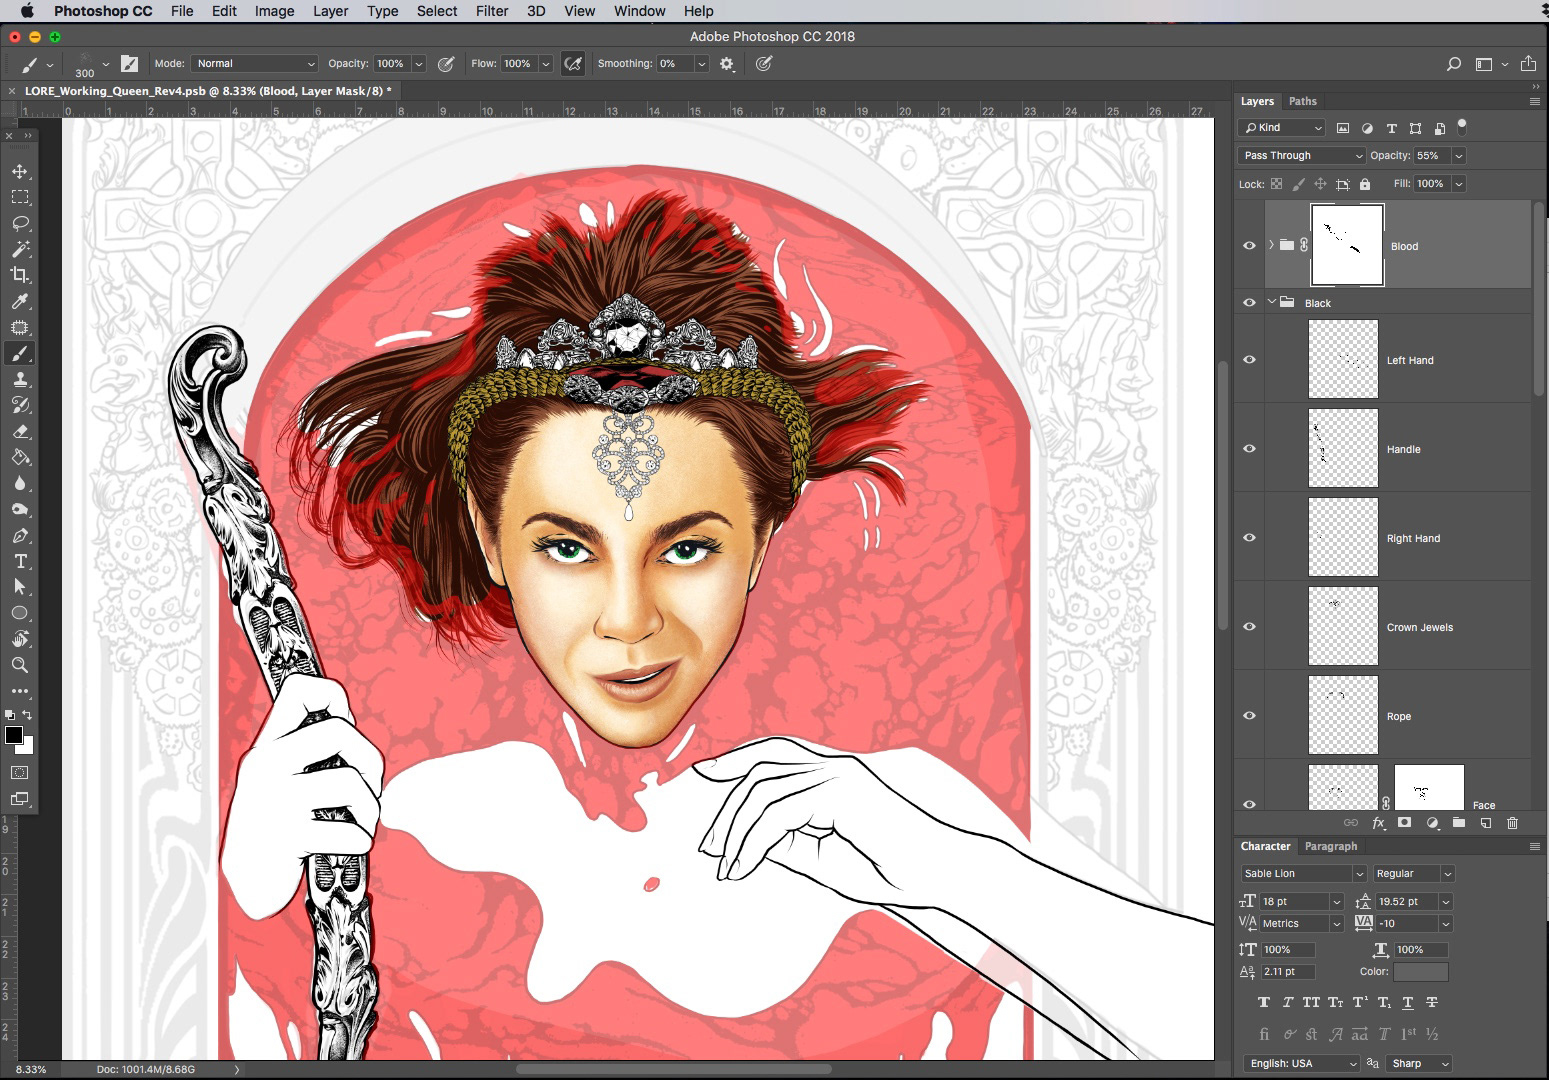Toggle visibility of Handle layer
The height and width of the screenshot is (1080, 1549).
(1249, 448)
